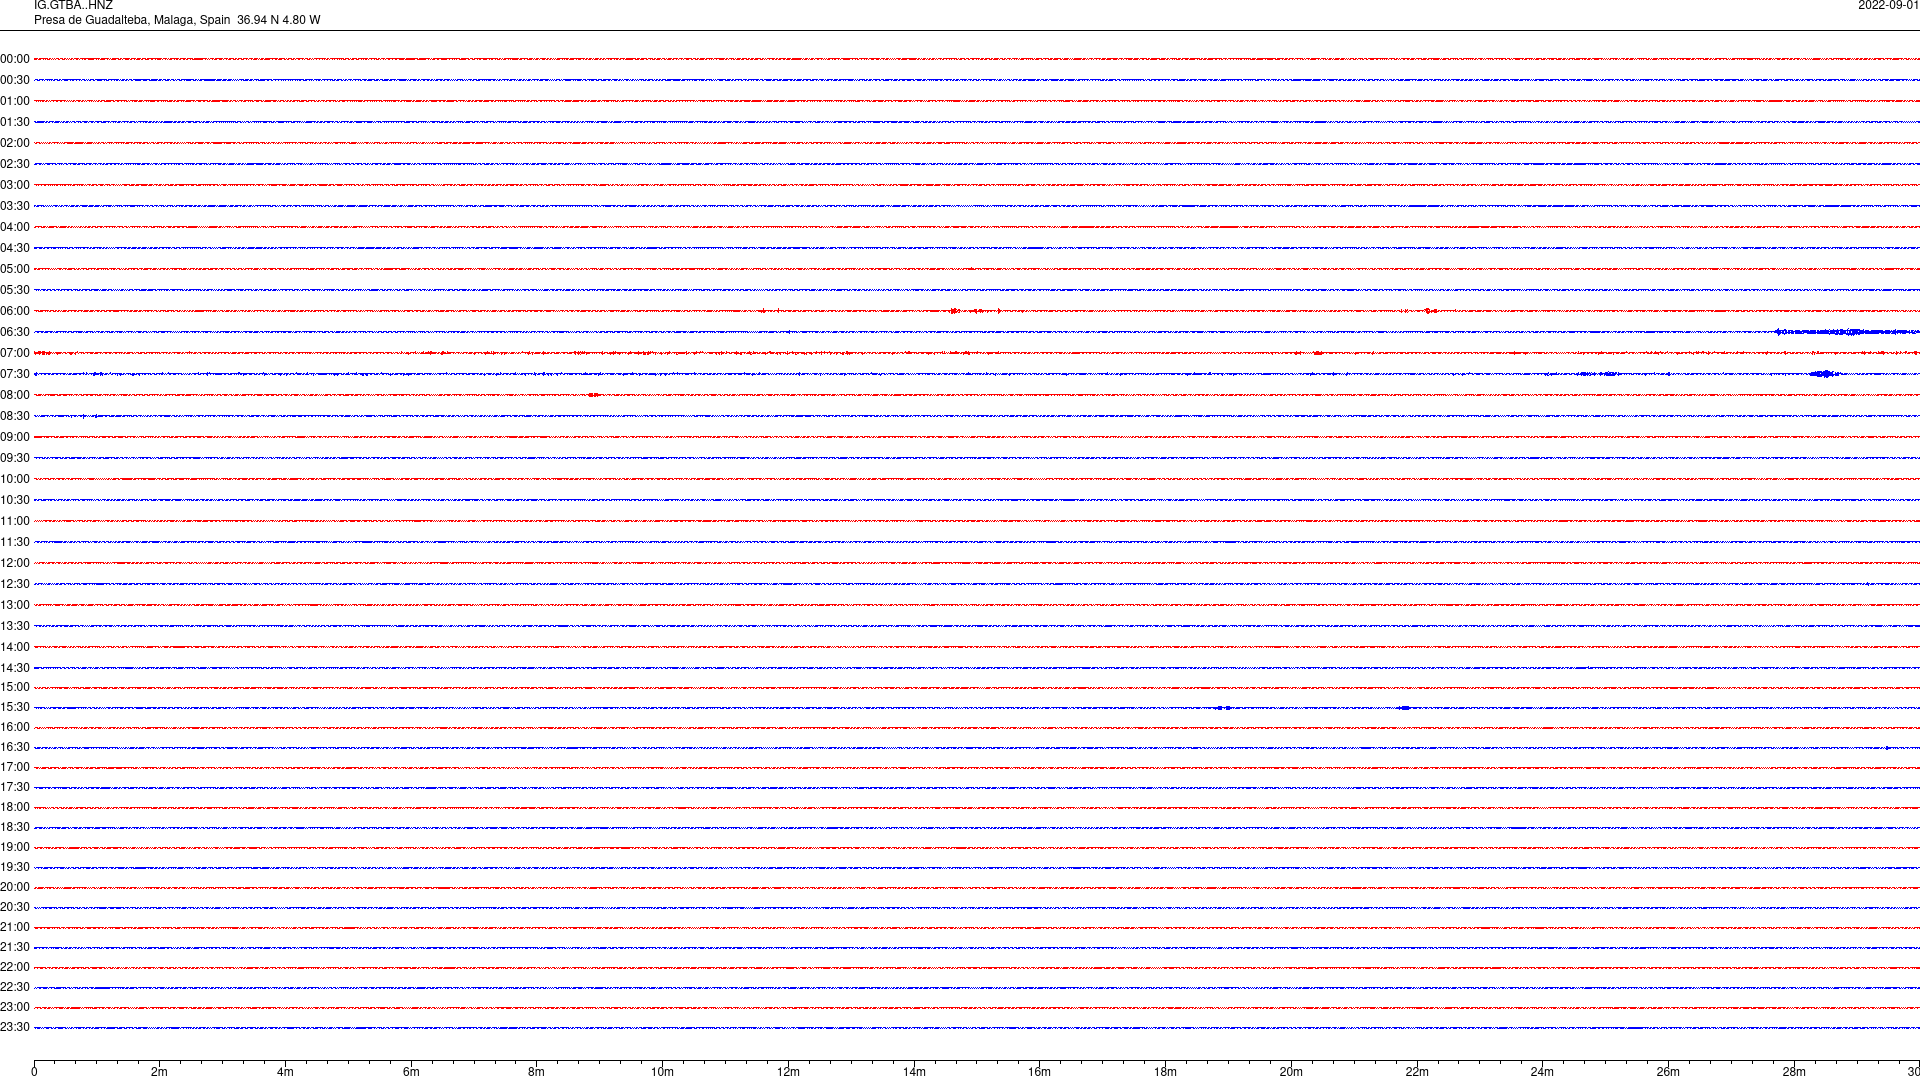Click the date label 2022-09-01
Viewport: 1920px width, 1080px height.
1888,6
